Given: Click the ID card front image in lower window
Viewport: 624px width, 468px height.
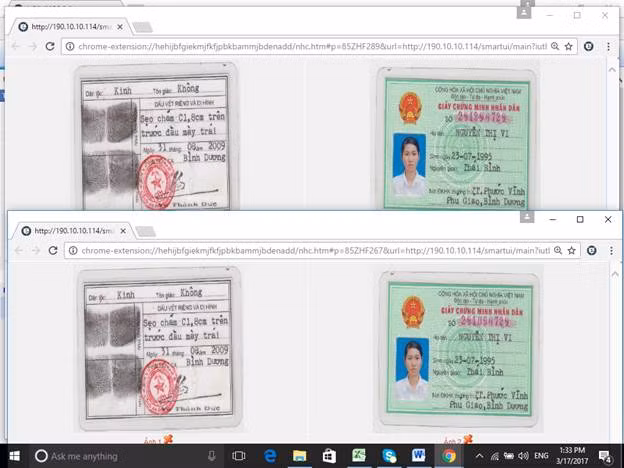Looking at the screenshot, I should (x=460, y=350).
